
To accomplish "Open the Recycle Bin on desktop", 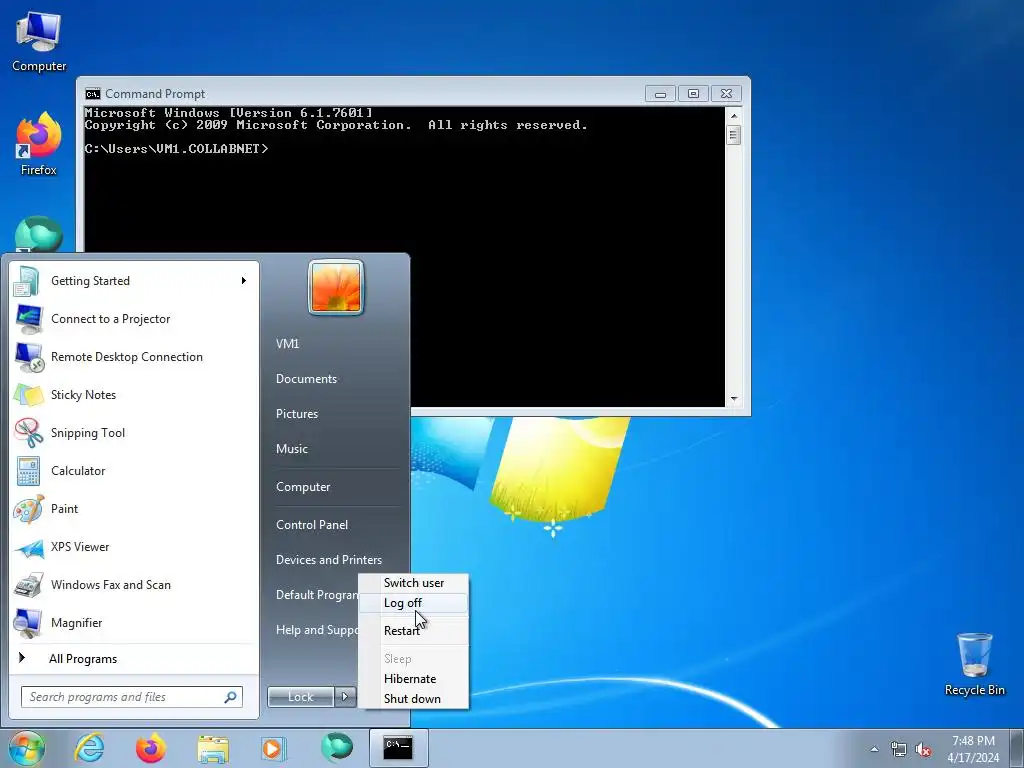I will [x=974, y=664].
